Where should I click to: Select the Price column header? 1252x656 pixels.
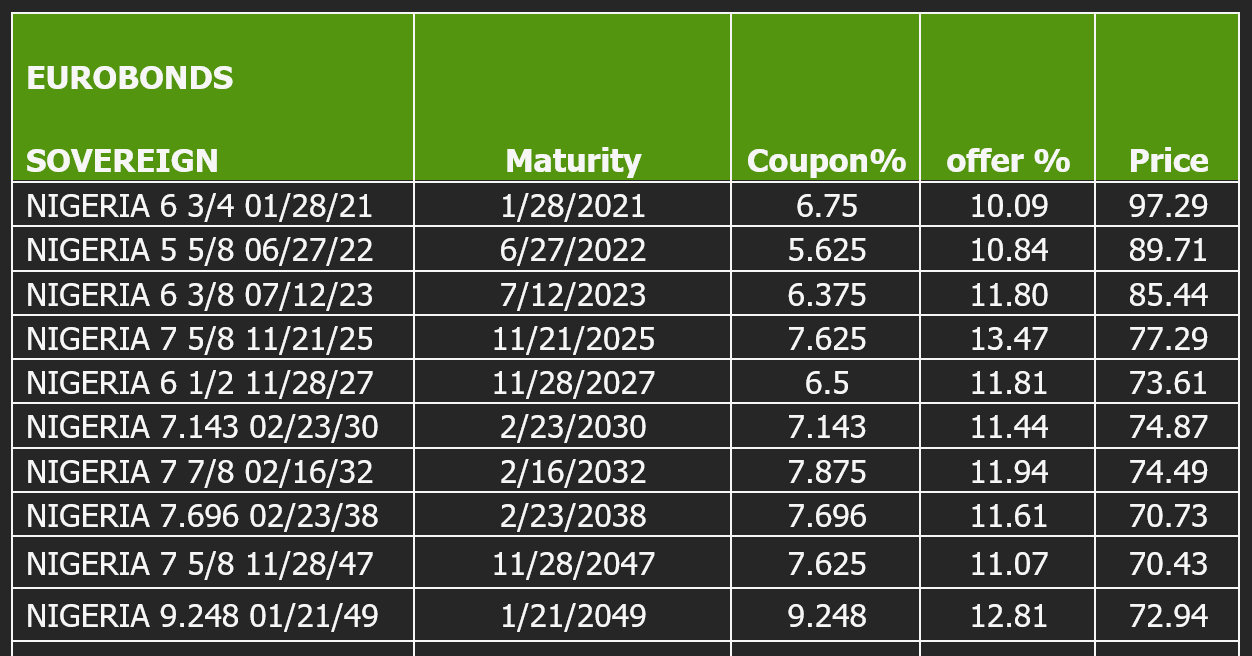click(x=1168, y=97)
